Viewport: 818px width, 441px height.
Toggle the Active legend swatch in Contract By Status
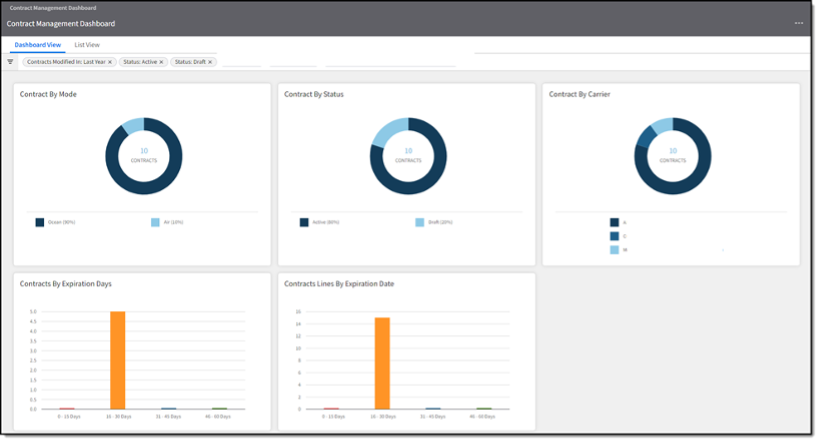pyautogui.click(x=304, y=222)
